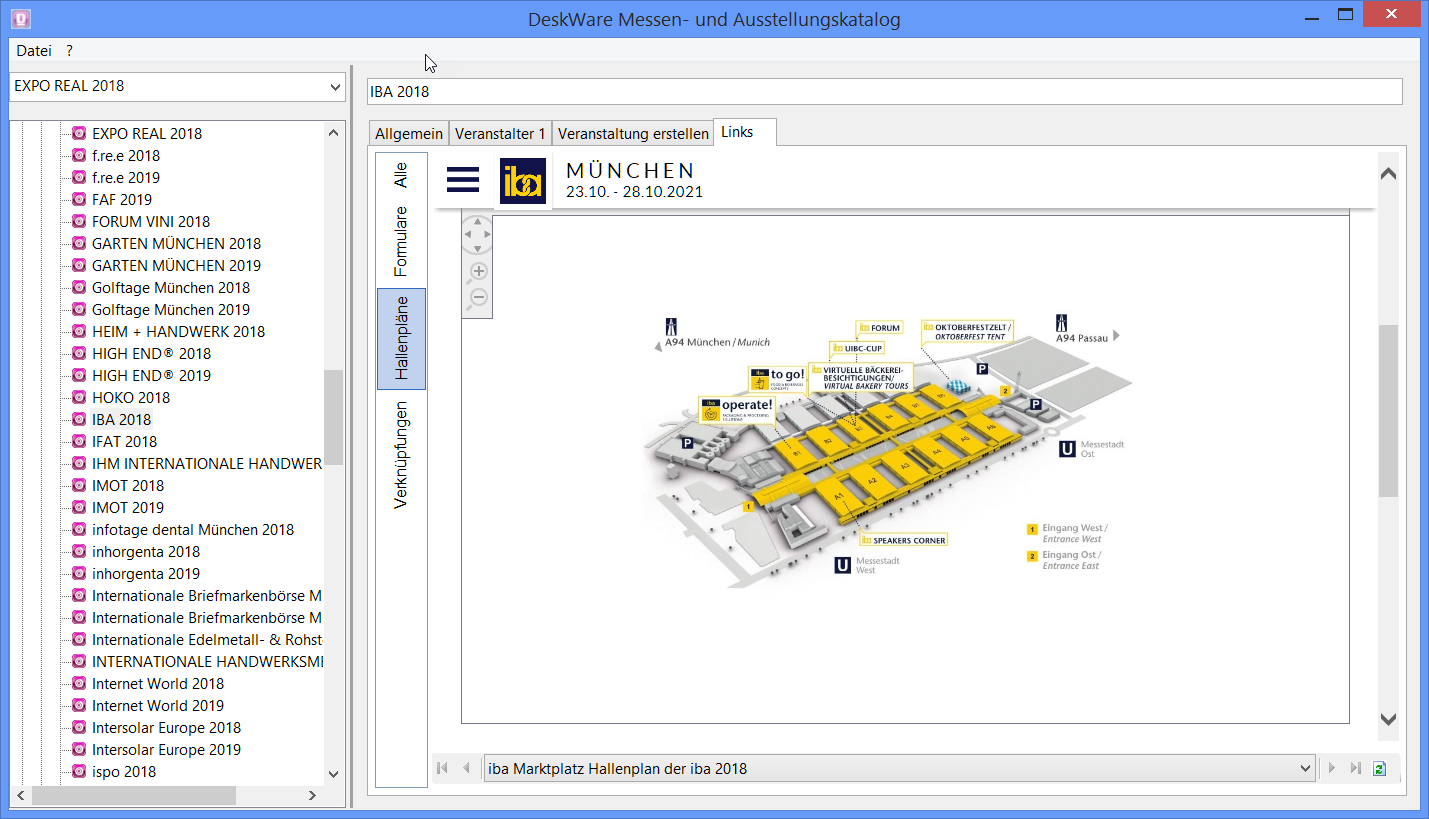Select HIGH END® 2019 in tree
The image size is (1429, 819).
coord(152,375)
